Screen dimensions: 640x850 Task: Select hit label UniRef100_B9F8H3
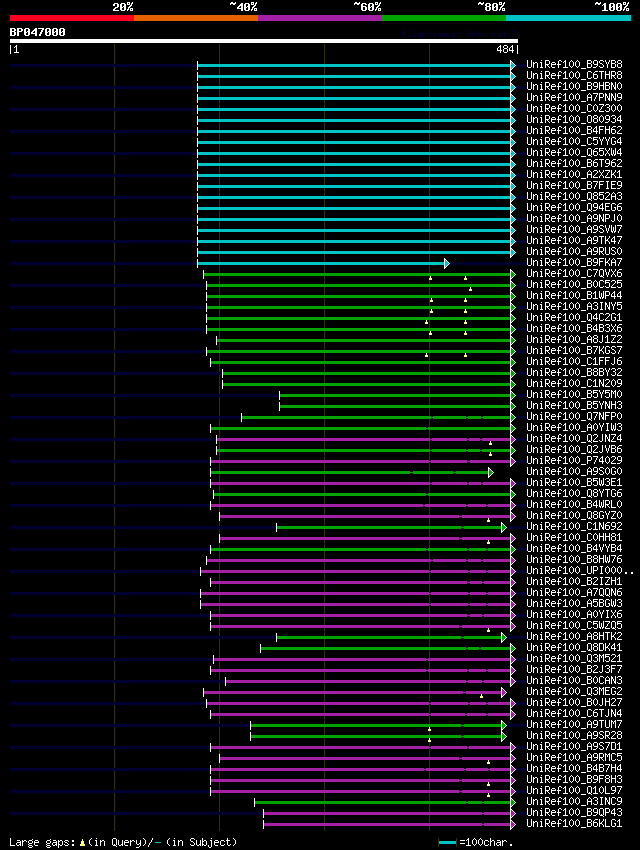coord(574,779)
